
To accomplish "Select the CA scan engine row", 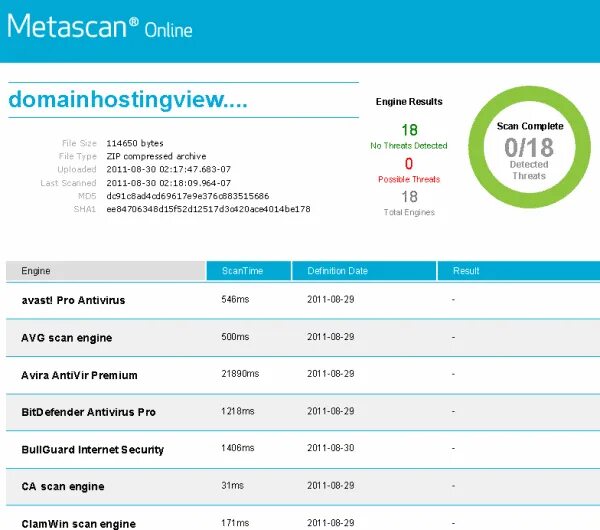I will tap(303, 486).
